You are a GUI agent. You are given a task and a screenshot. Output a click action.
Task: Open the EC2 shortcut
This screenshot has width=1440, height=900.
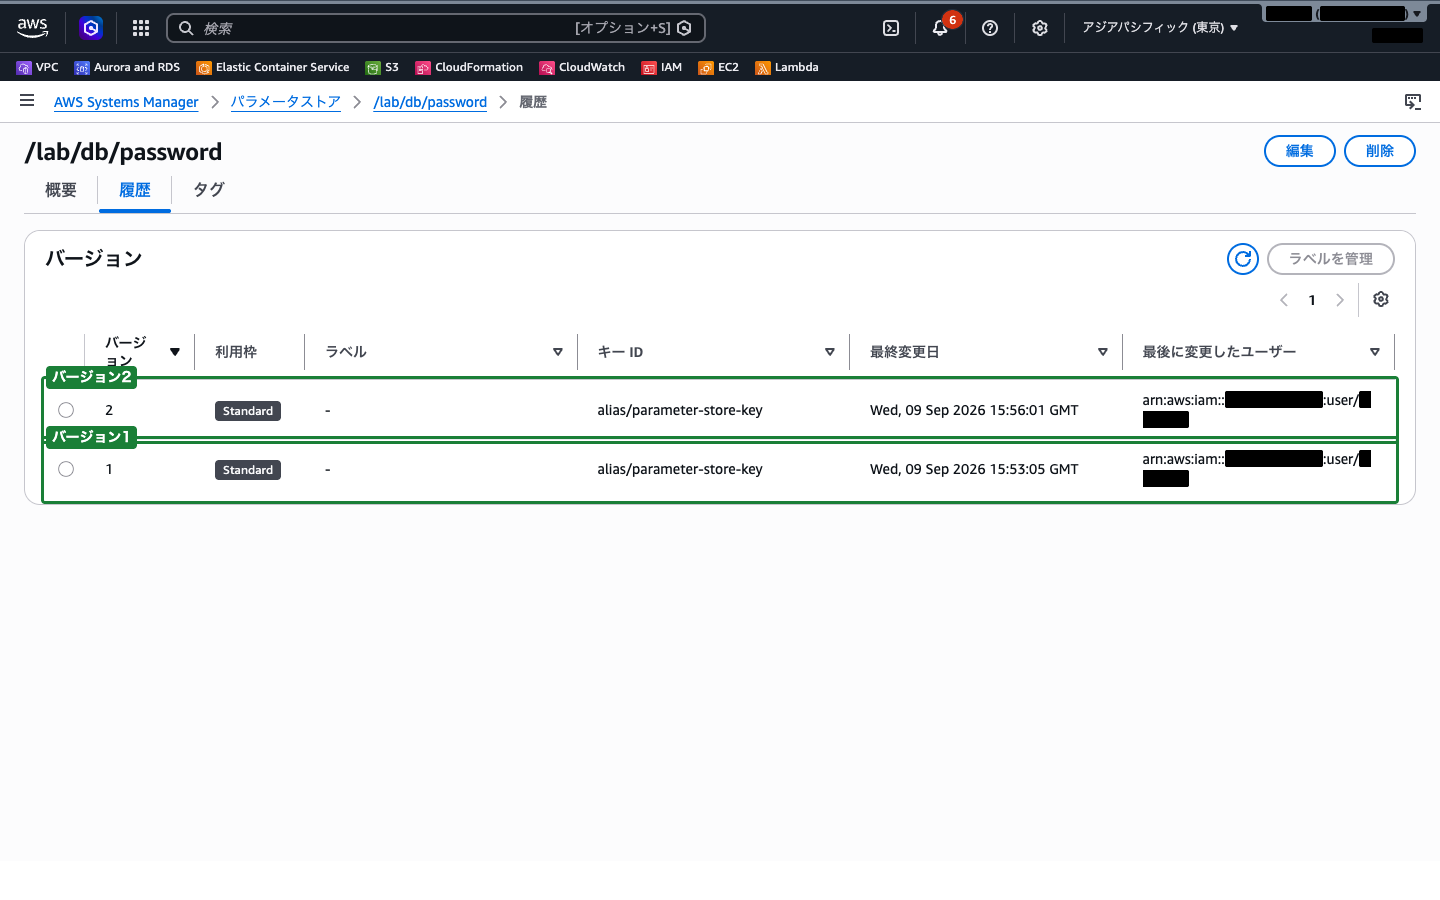pyautogui.click(x=719, y=67)
